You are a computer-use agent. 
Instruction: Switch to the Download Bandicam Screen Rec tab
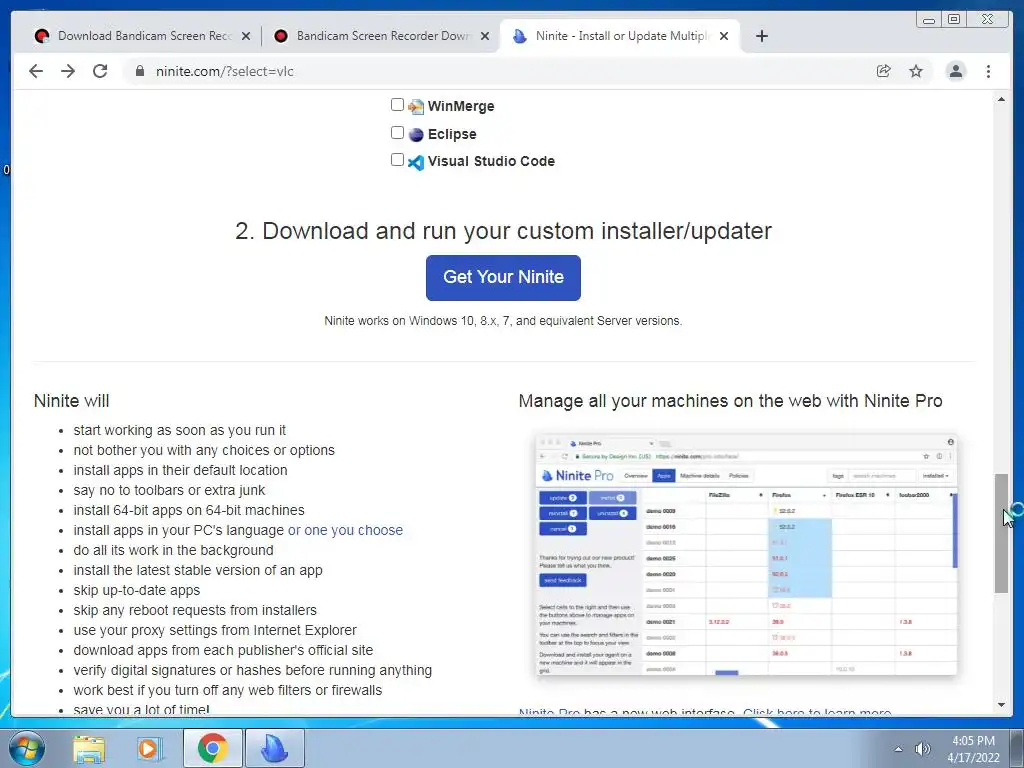[x=141, y=36]
